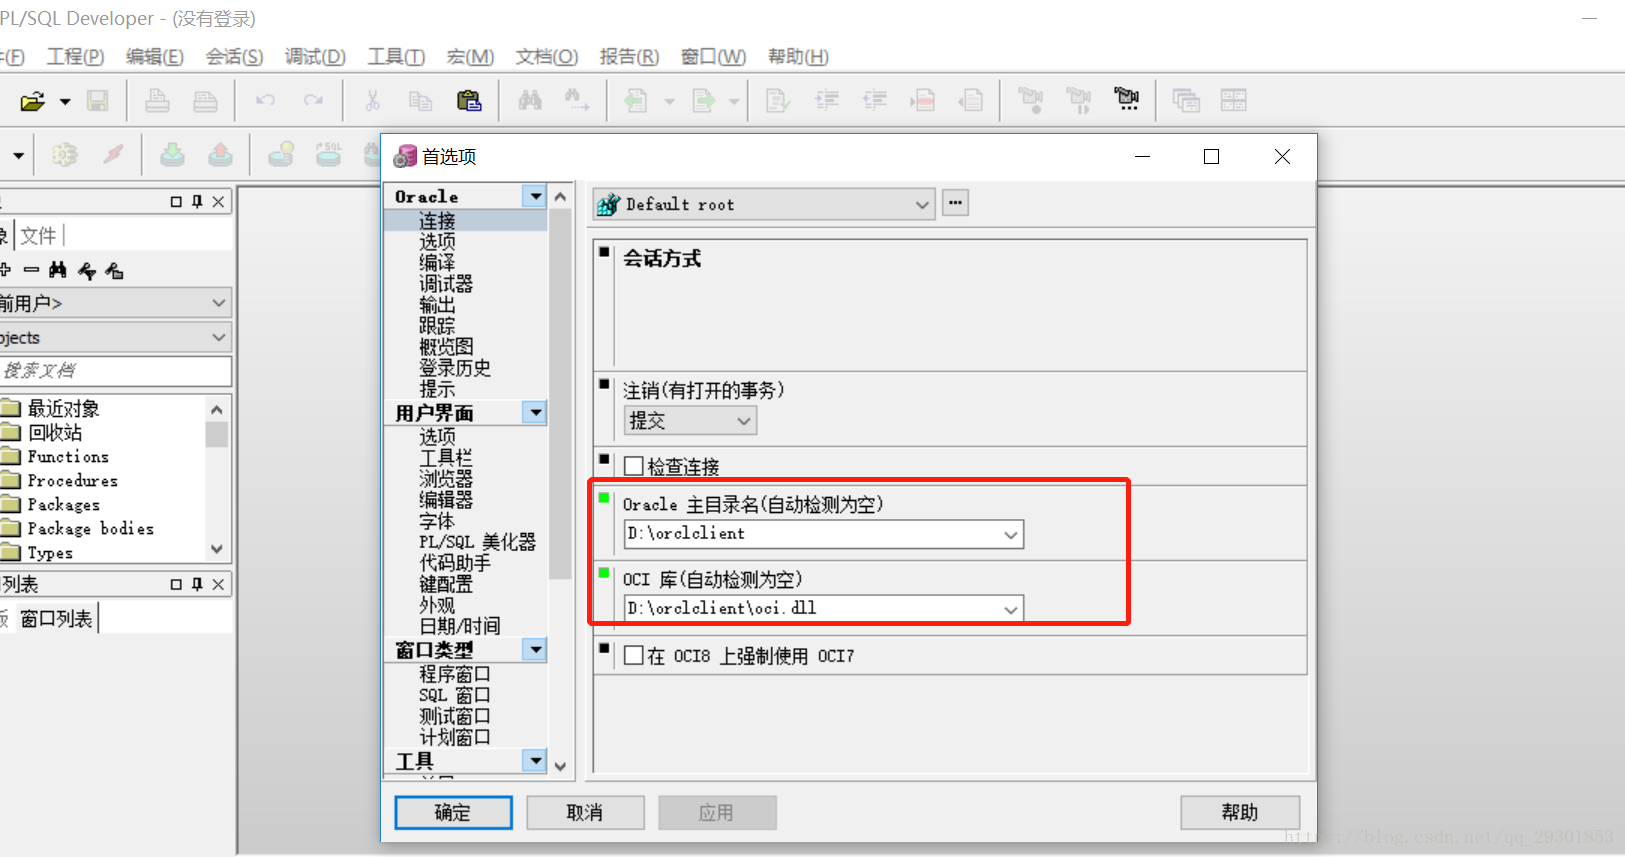Collapse the Oracle preferences section
This screenshot has width=1625, height=857.
click(535, 197)
